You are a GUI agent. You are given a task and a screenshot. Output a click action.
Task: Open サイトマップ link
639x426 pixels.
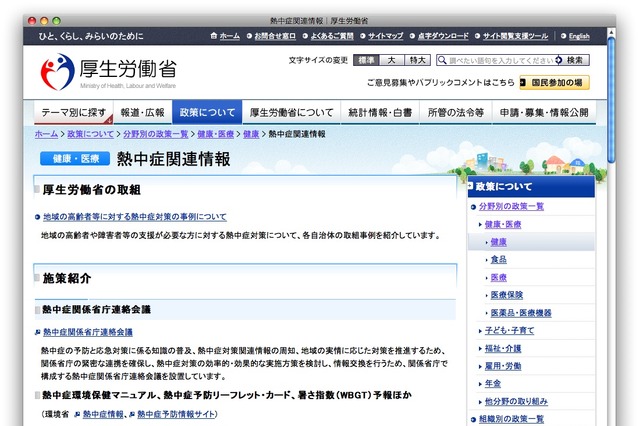(386, 36)
